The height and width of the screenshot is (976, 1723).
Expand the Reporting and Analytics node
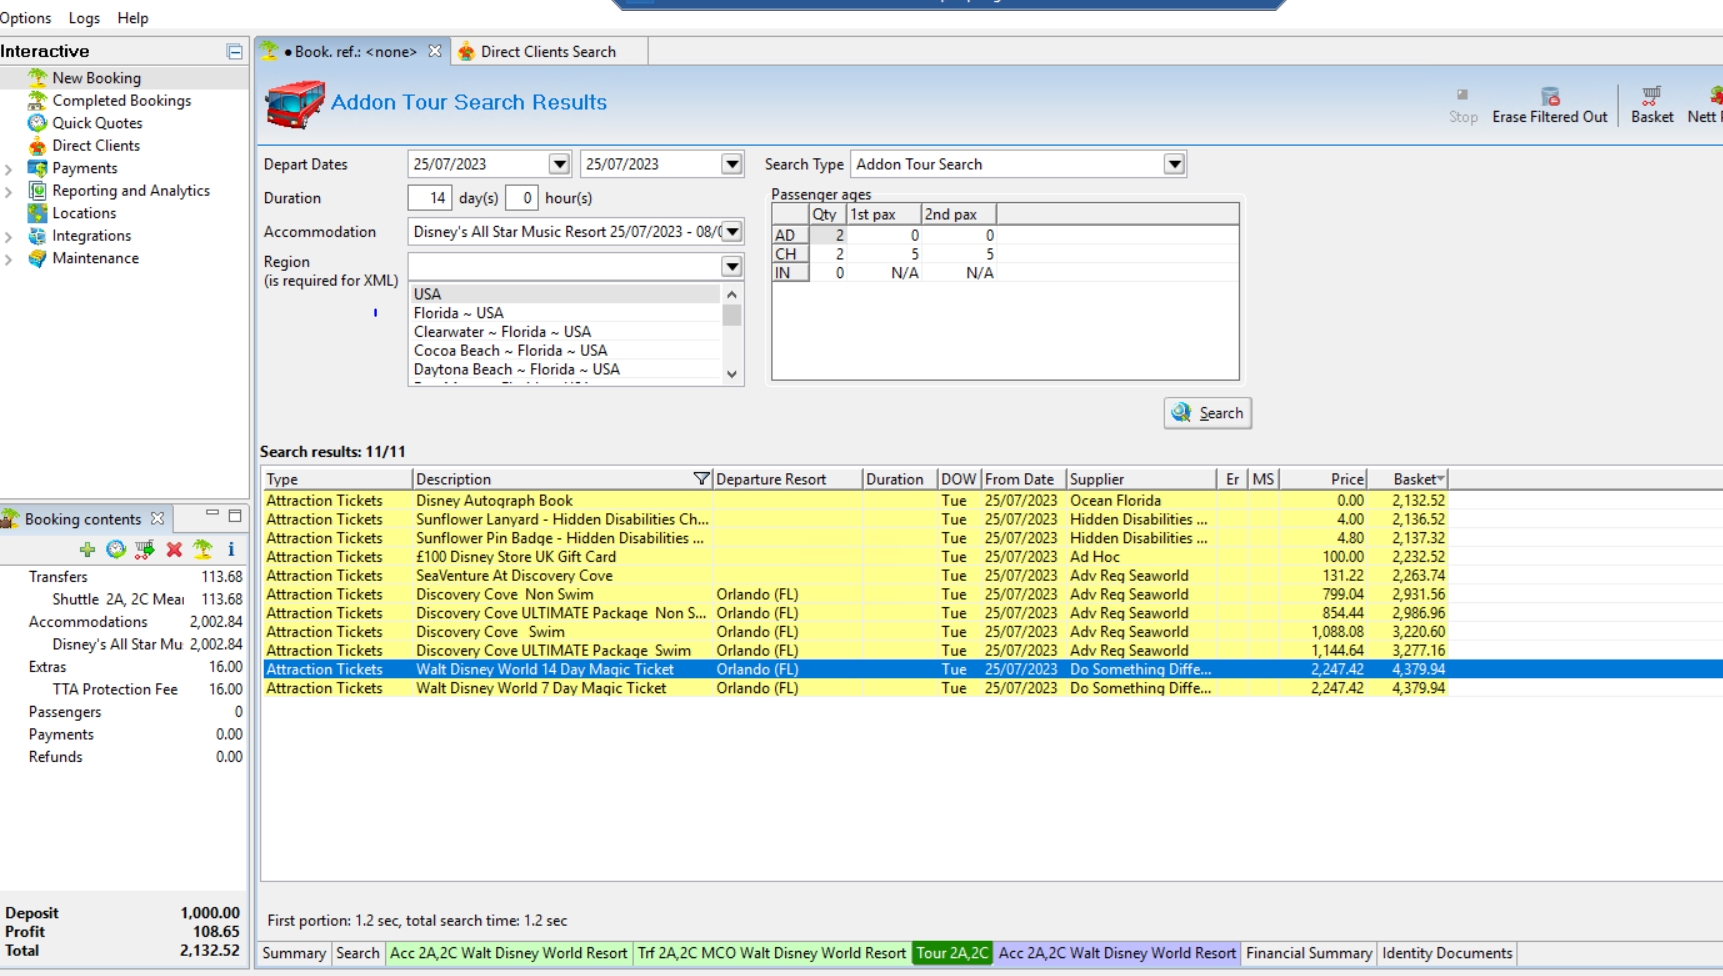9,191
